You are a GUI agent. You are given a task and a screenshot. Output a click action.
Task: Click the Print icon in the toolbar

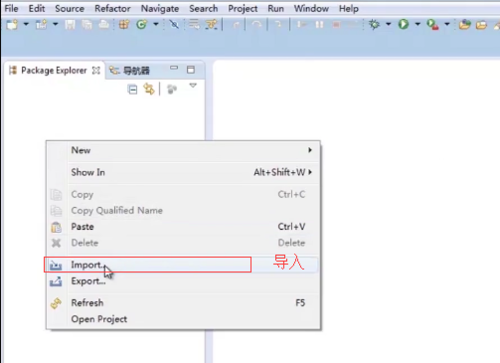pyautogui.click(x=104, y=25)
